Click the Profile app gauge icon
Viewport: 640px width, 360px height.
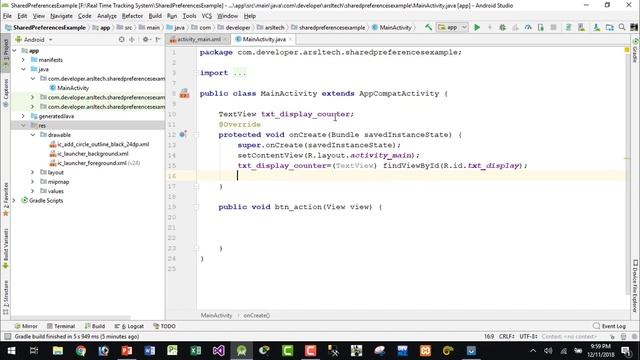coord(528,27)
